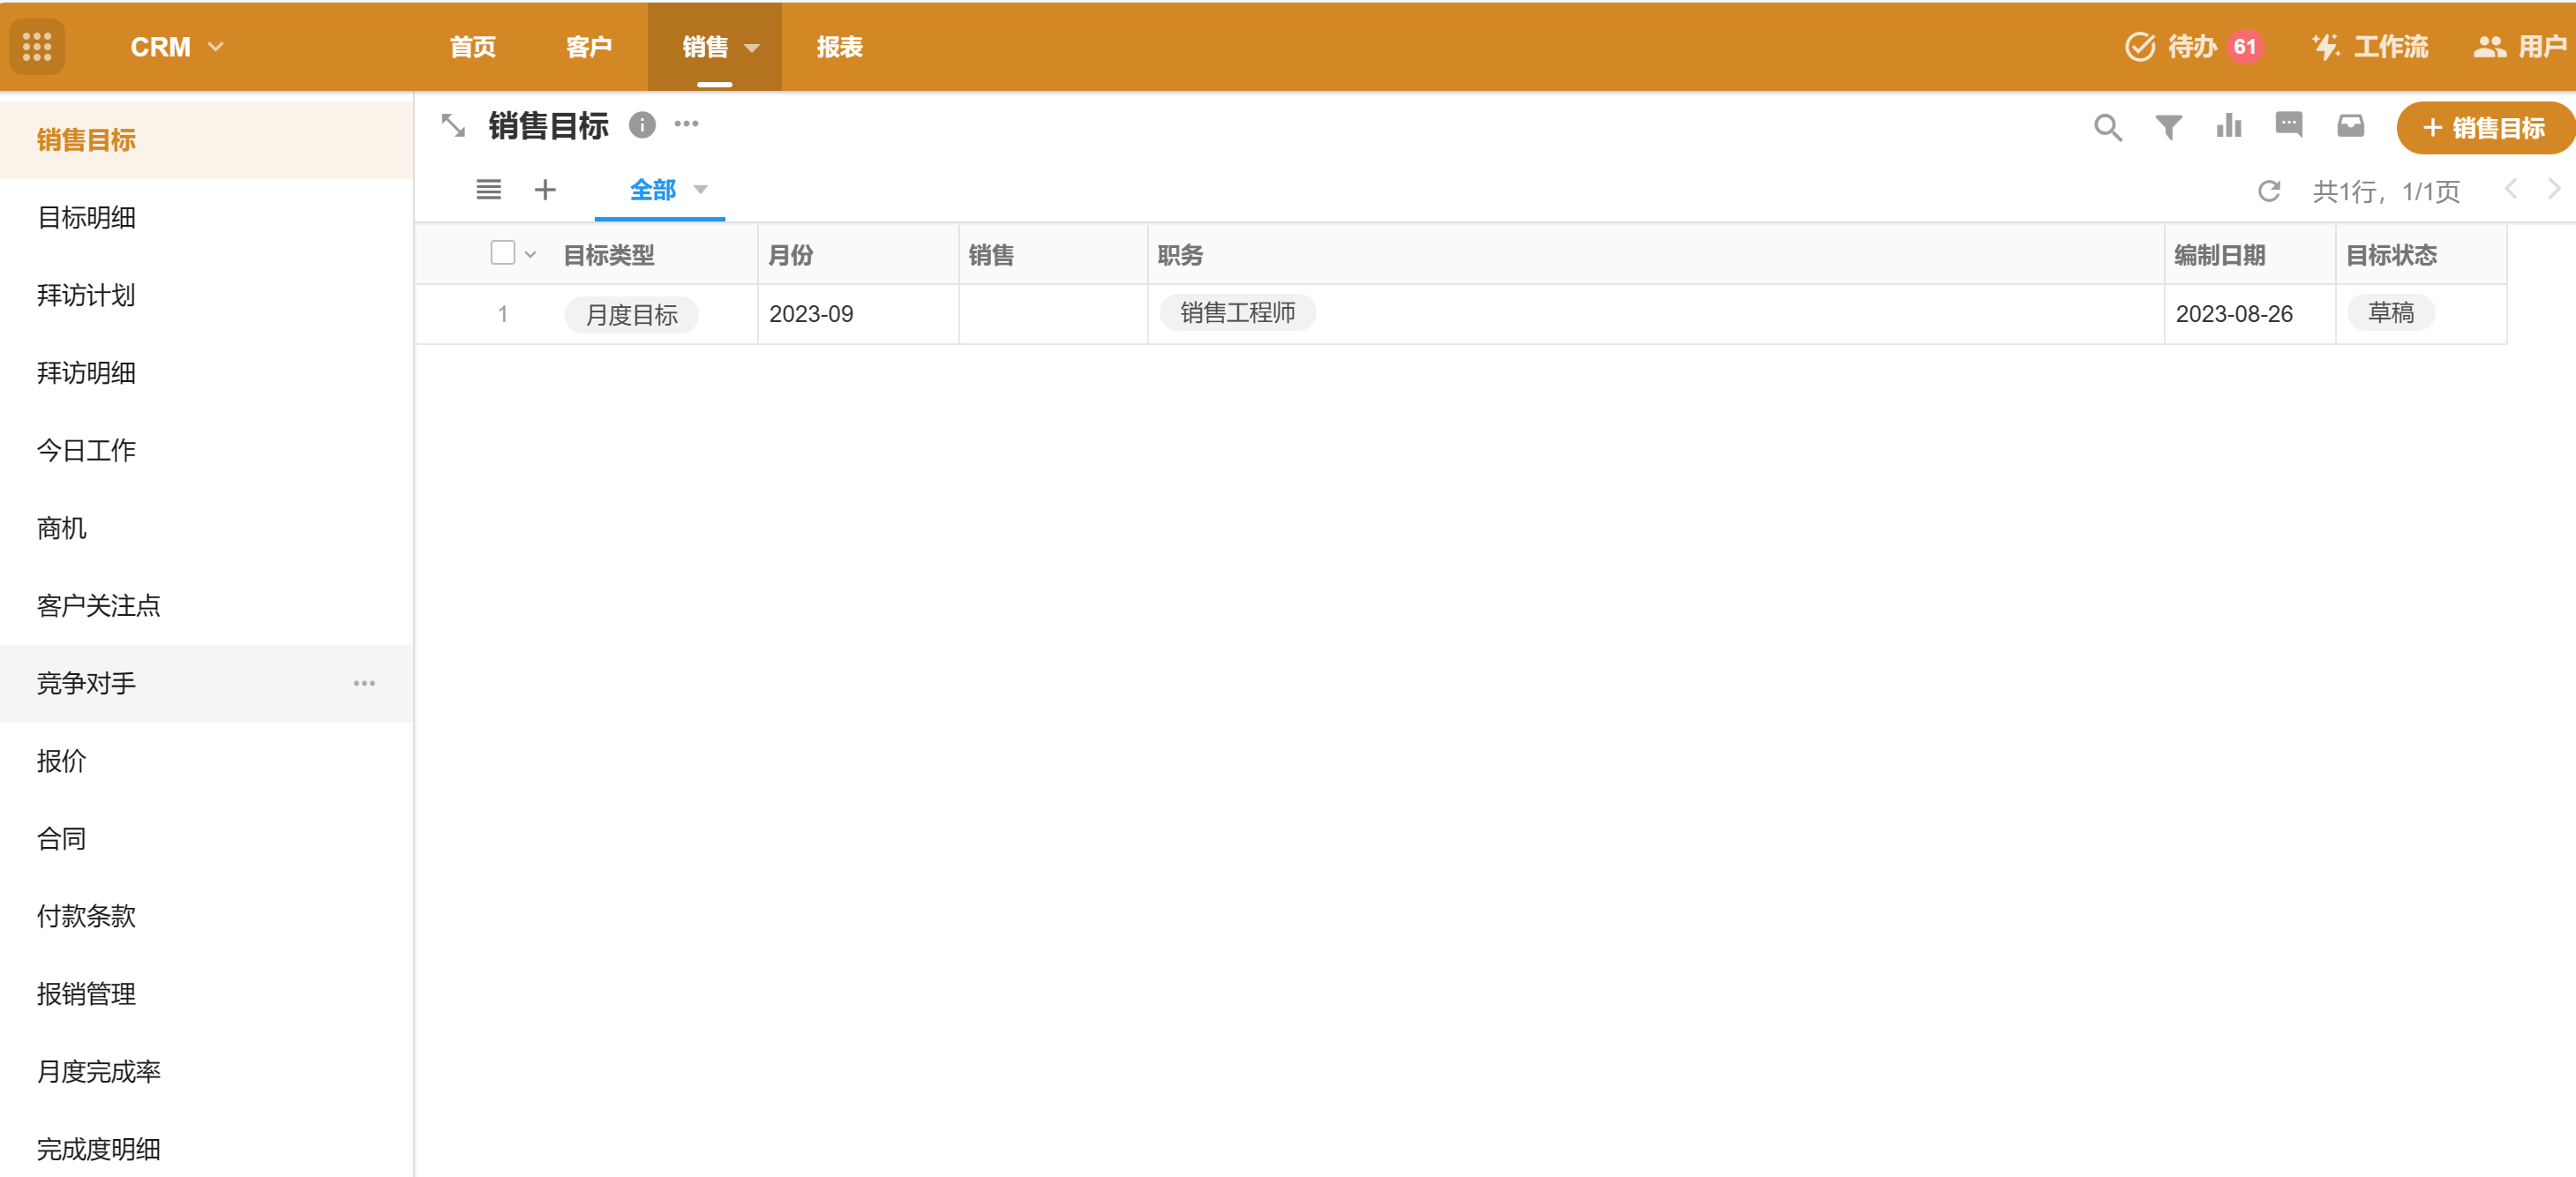Add a new view with plus icon
Viewport: 2576px width, 1177px height.
click(545, 190)
